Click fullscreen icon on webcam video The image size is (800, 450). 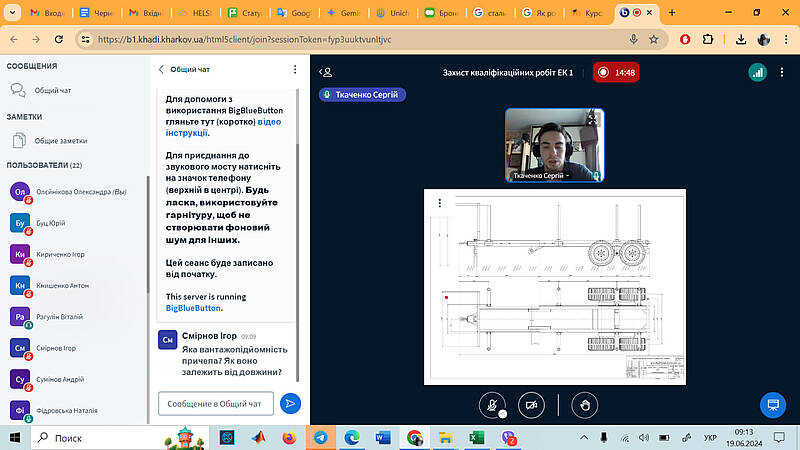[592, 119]
